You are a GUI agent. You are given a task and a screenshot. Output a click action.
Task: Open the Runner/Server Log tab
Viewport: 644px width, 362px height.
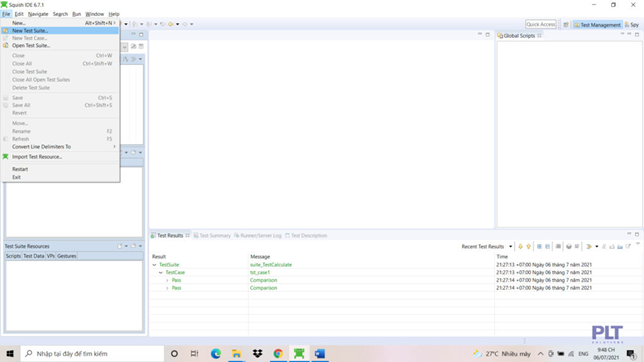[x=258, y=235]
